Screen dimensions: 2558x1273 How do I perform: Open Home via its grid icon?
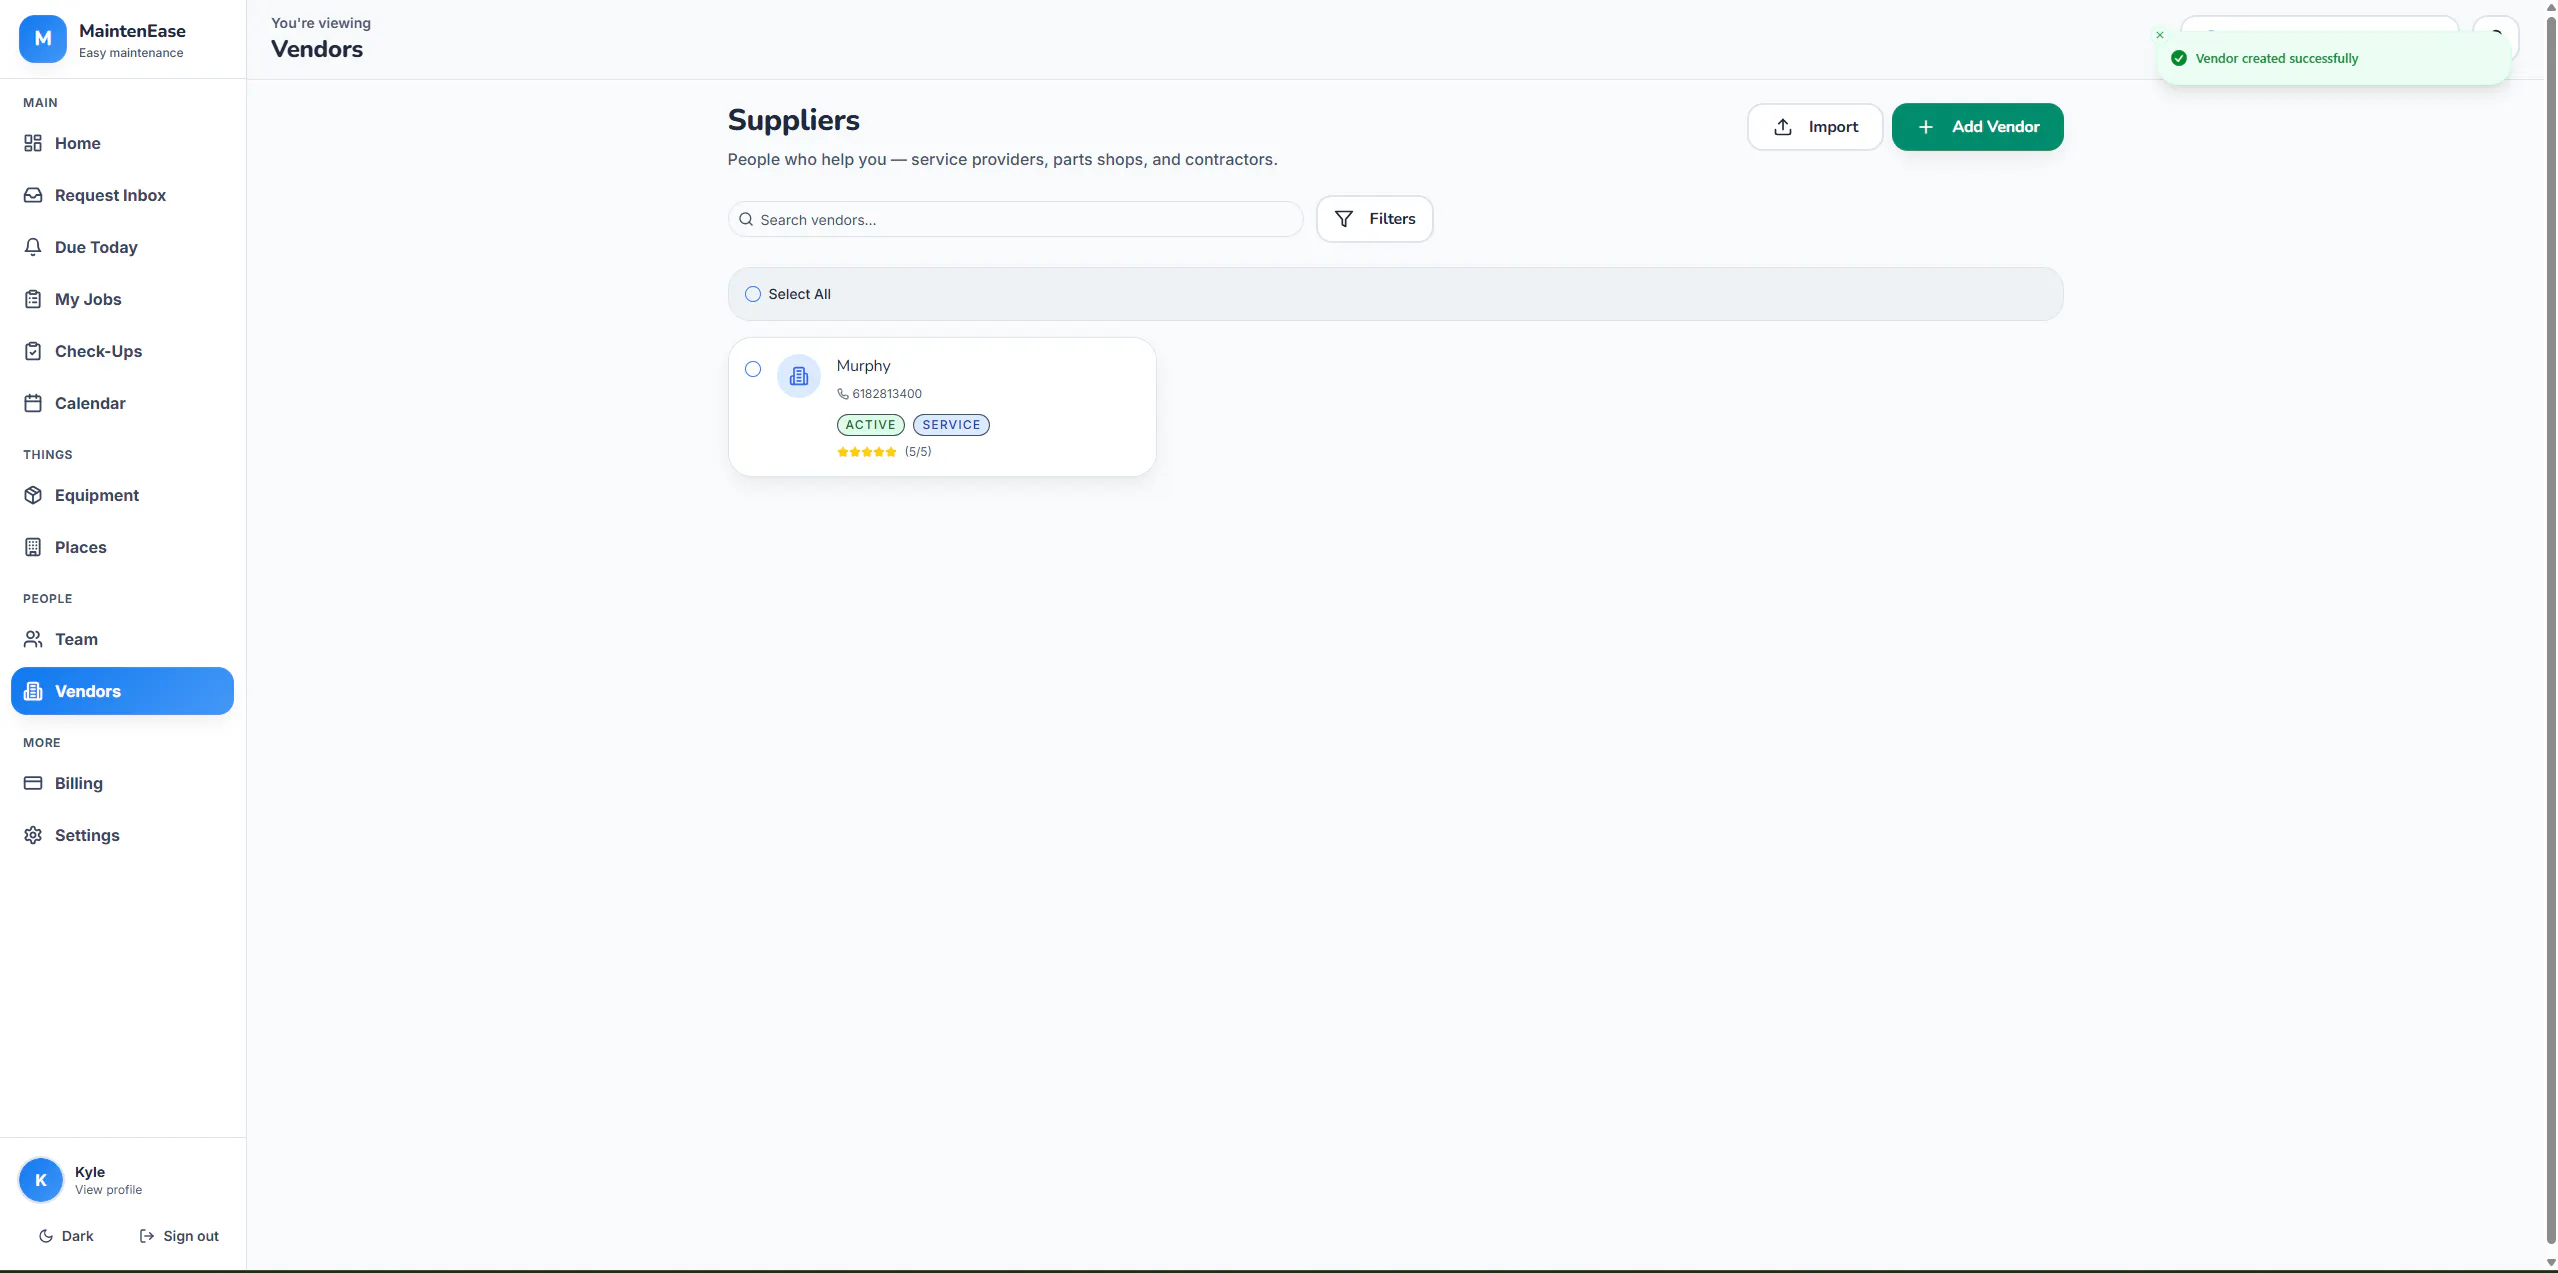pos(33,143)
